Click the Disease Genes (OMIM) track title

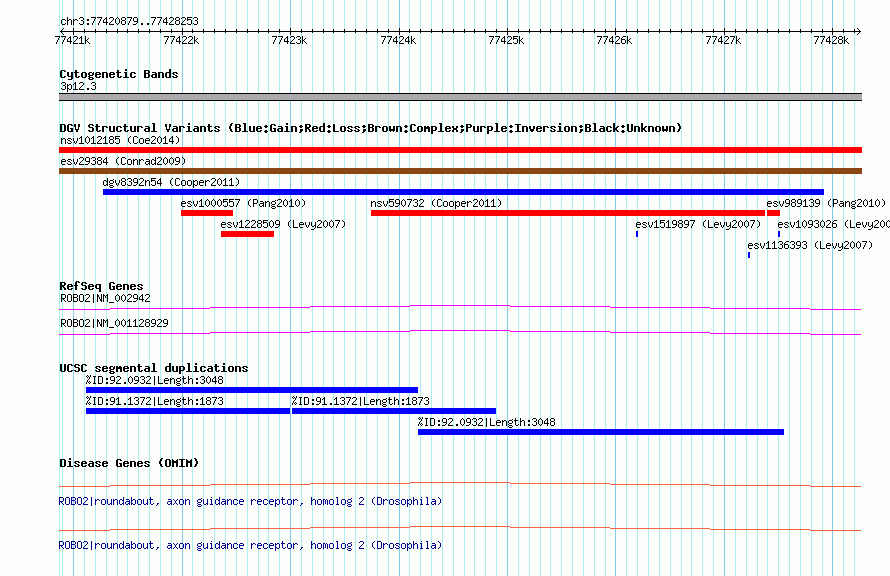tap(129, 463)
